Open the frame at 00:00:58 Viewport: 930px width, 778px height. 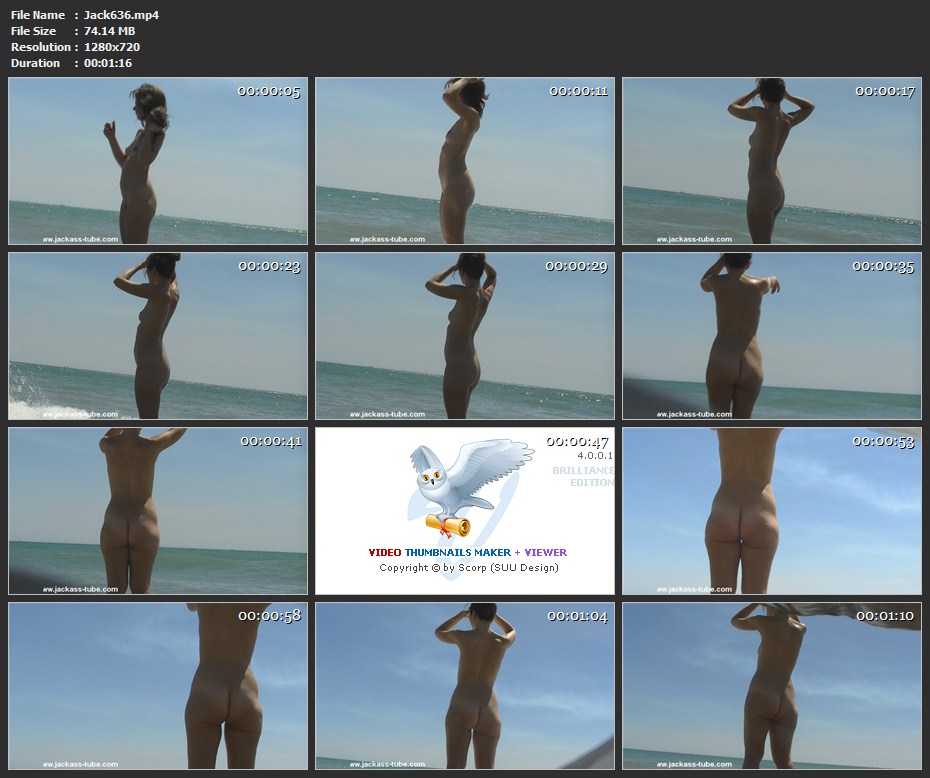tap(158, 686)
